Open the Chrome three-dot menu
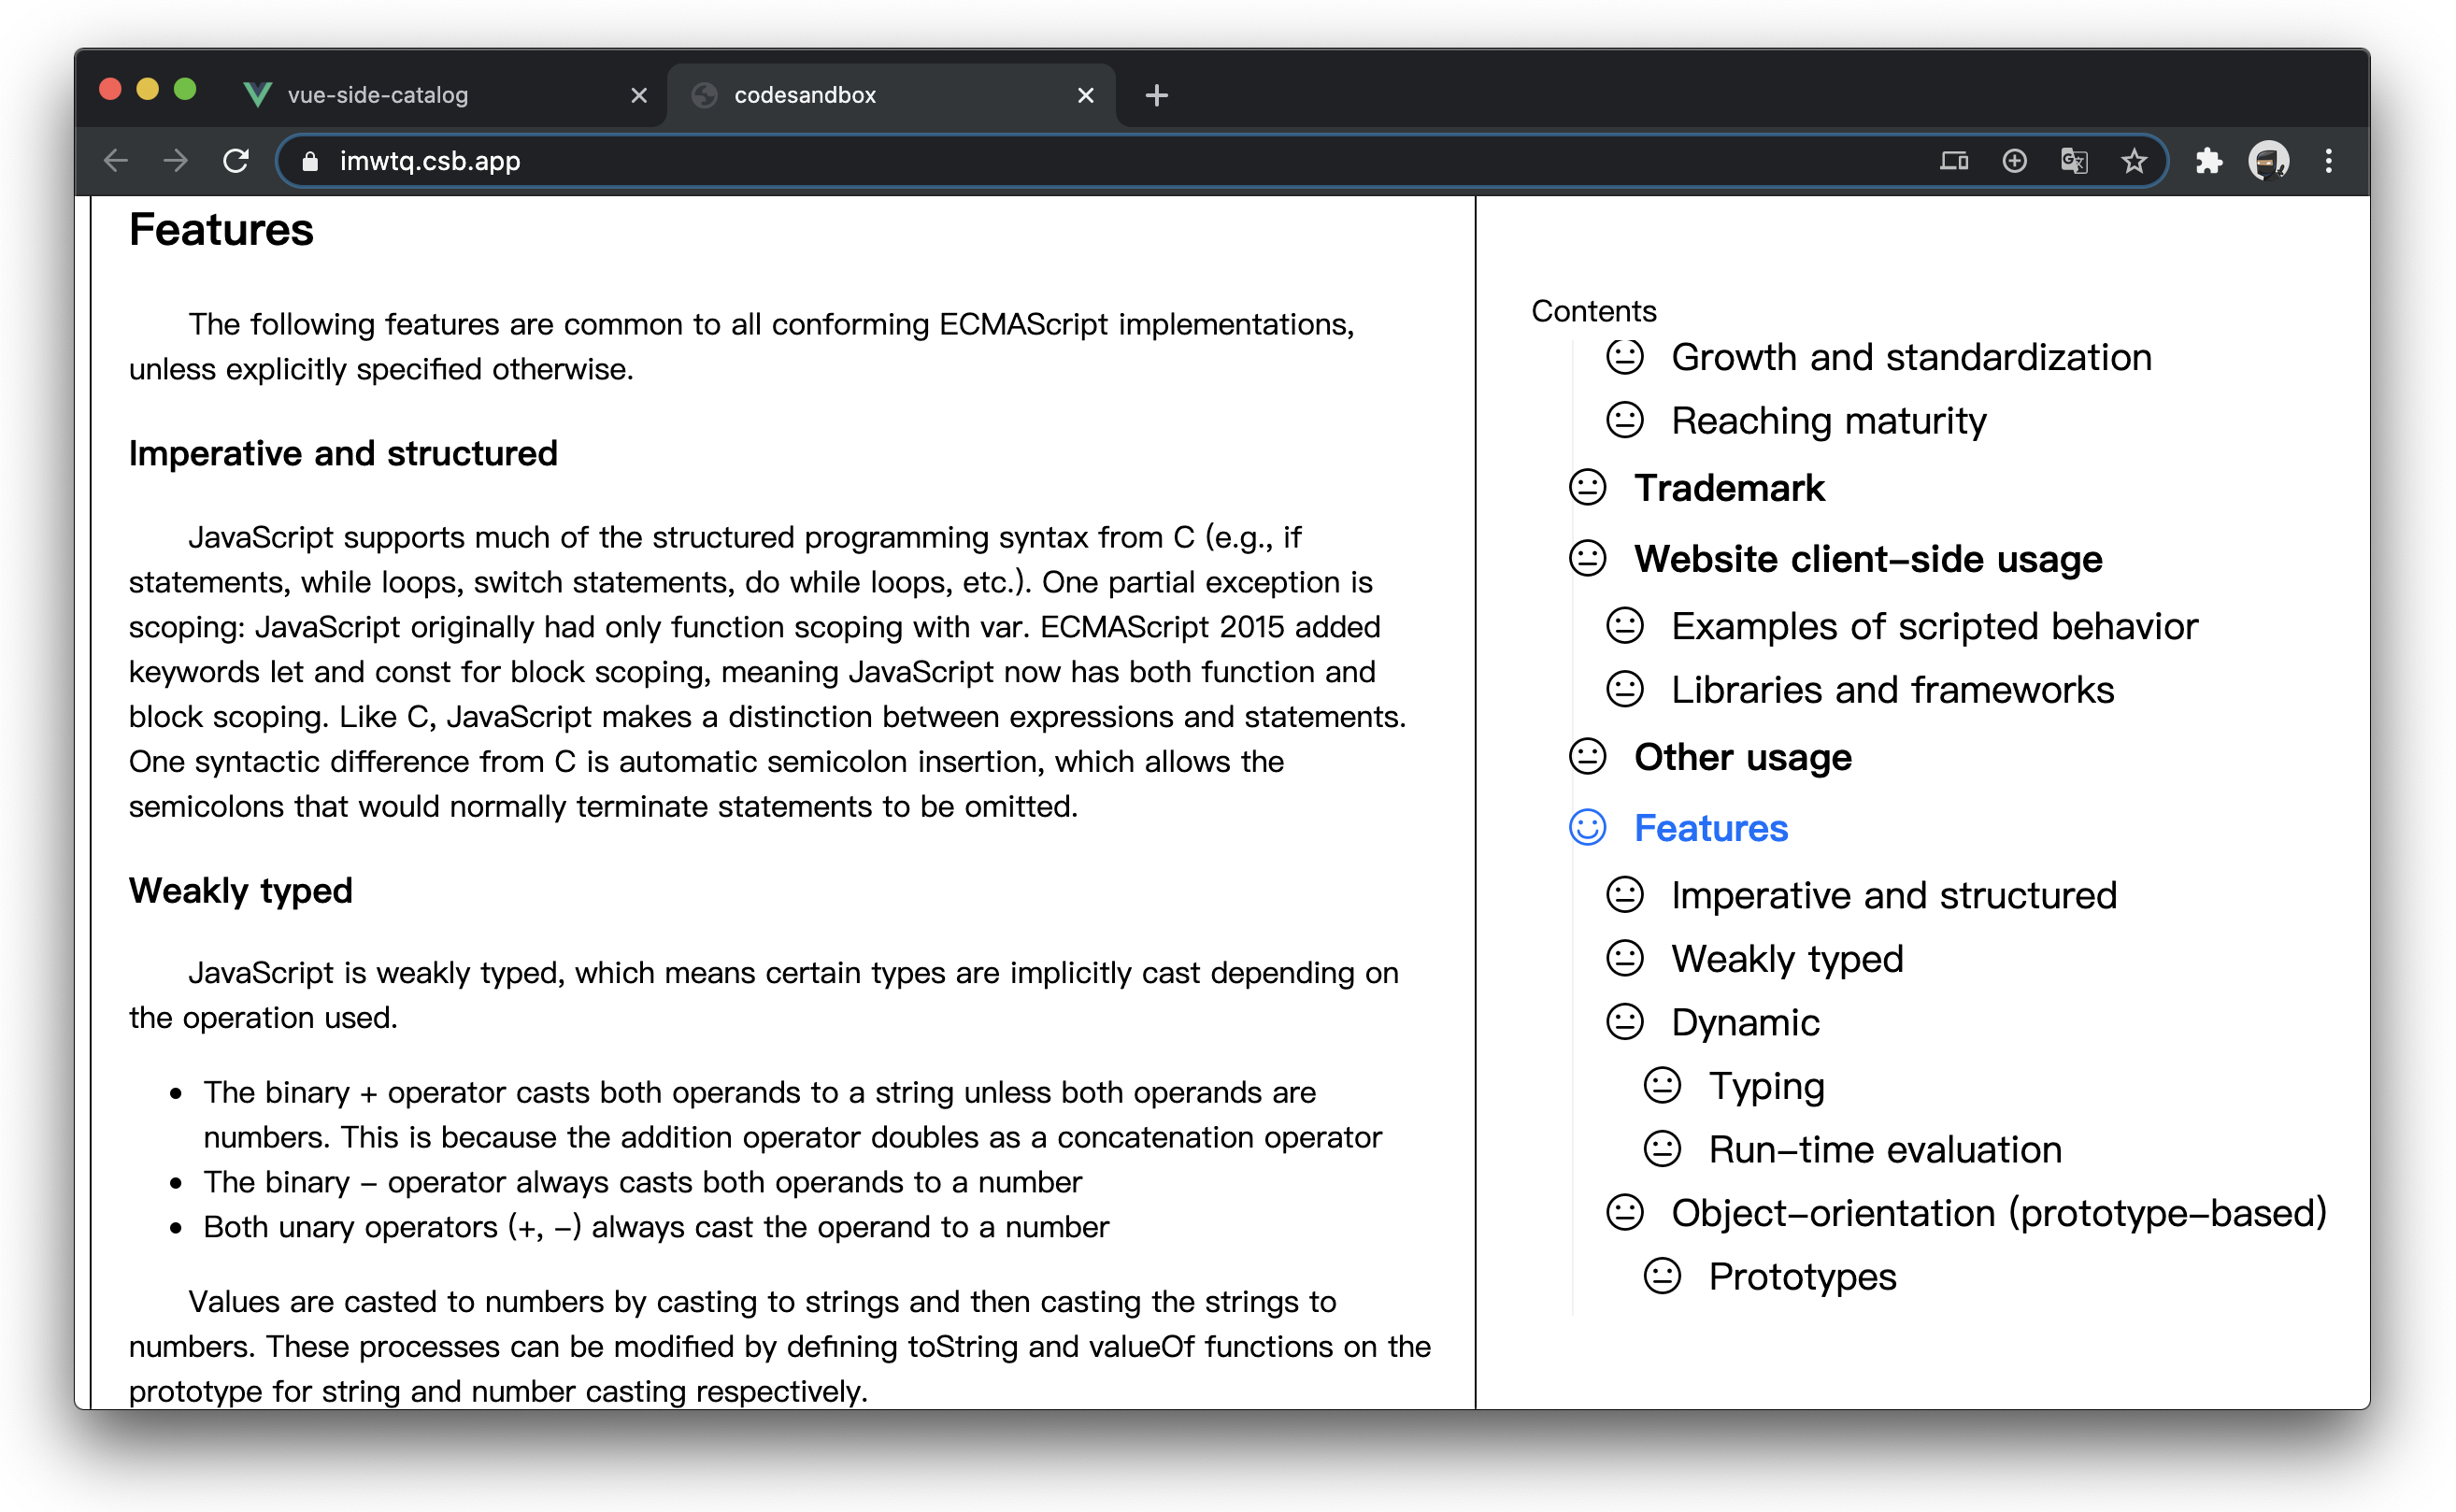 [x=2329, y=161]
